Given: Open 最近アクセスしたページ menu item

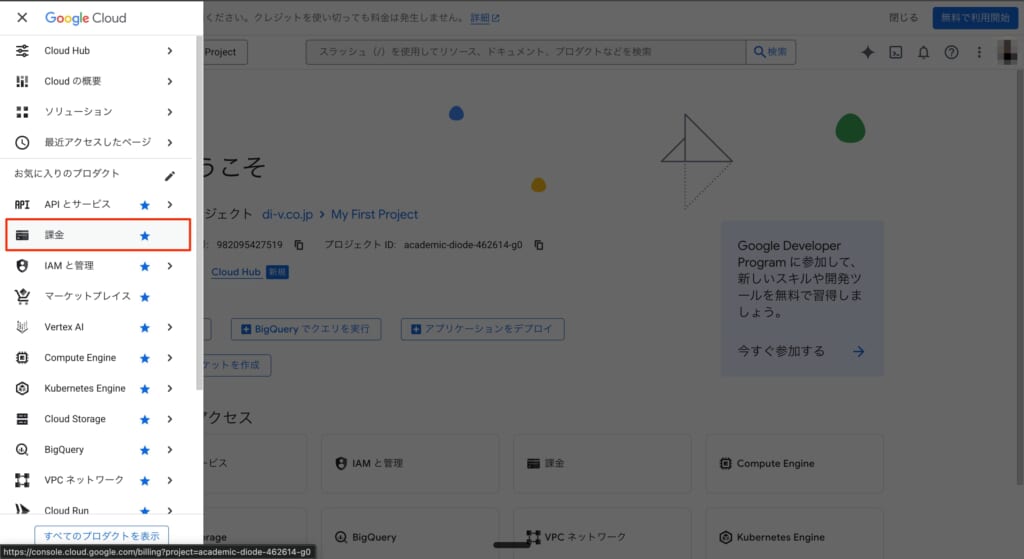Looking at the screenshot, I should 97,142.
